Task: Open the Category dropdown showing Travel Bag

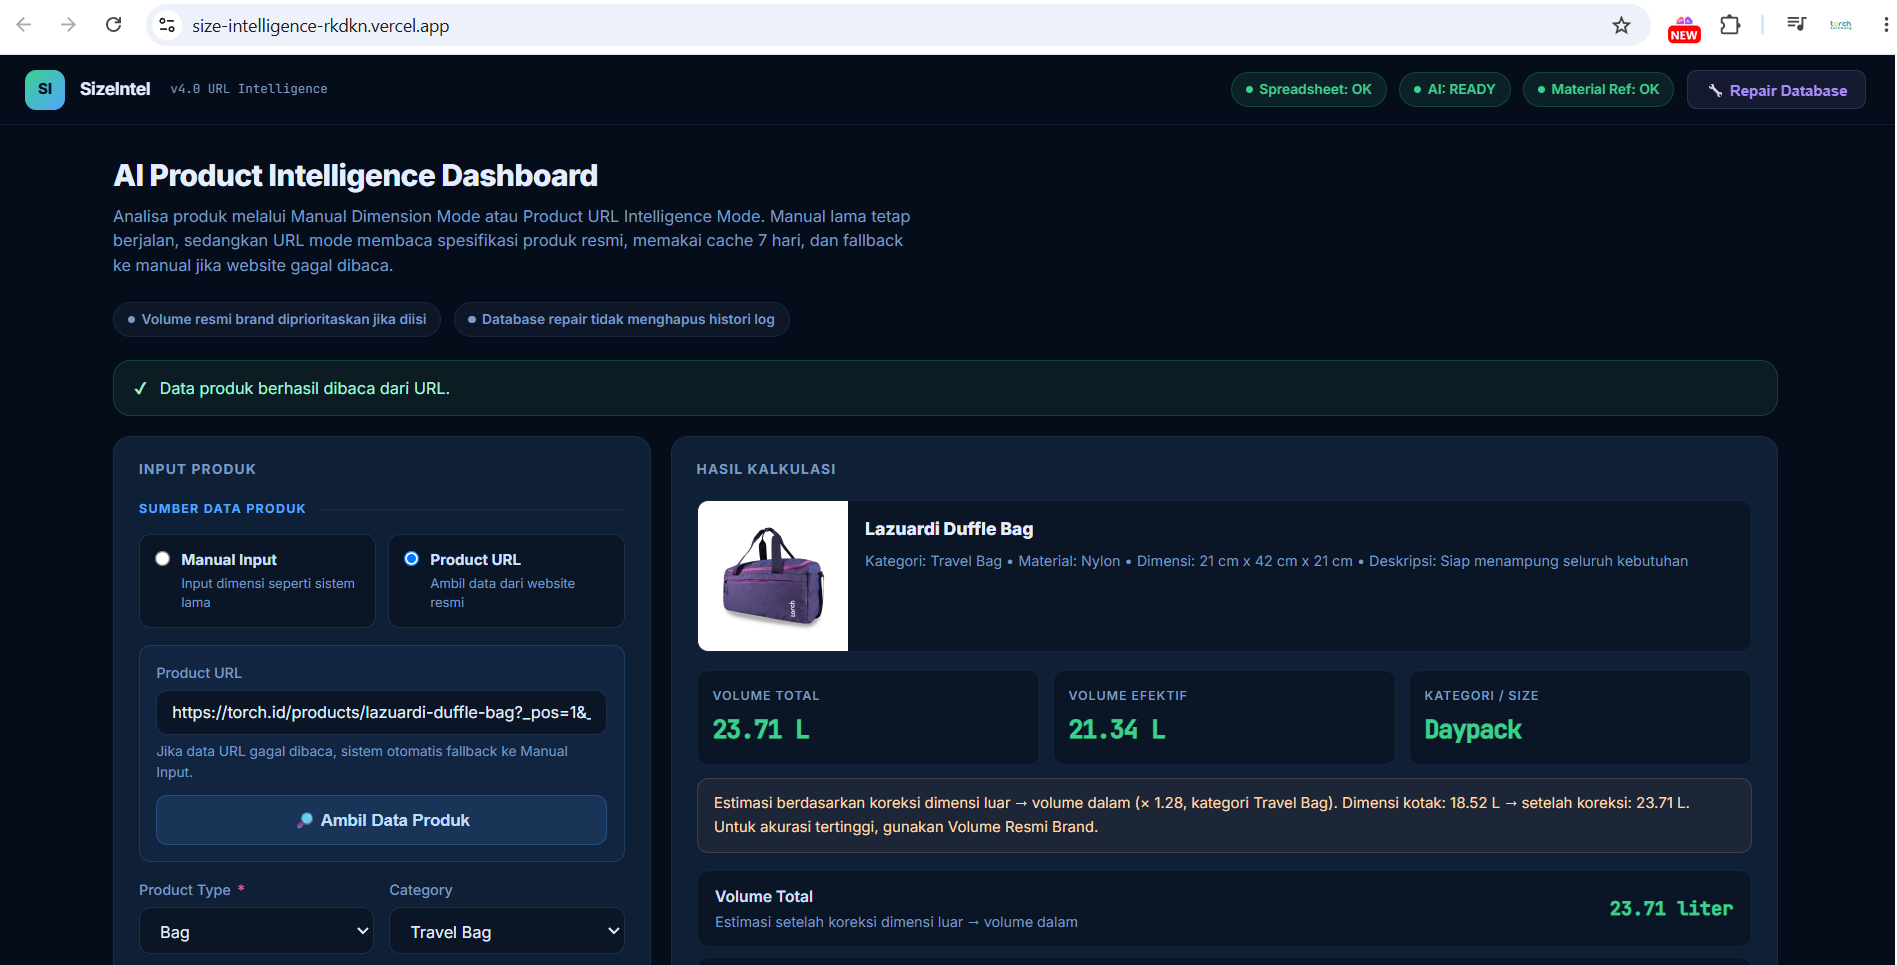Action: [x=506, y=931]
